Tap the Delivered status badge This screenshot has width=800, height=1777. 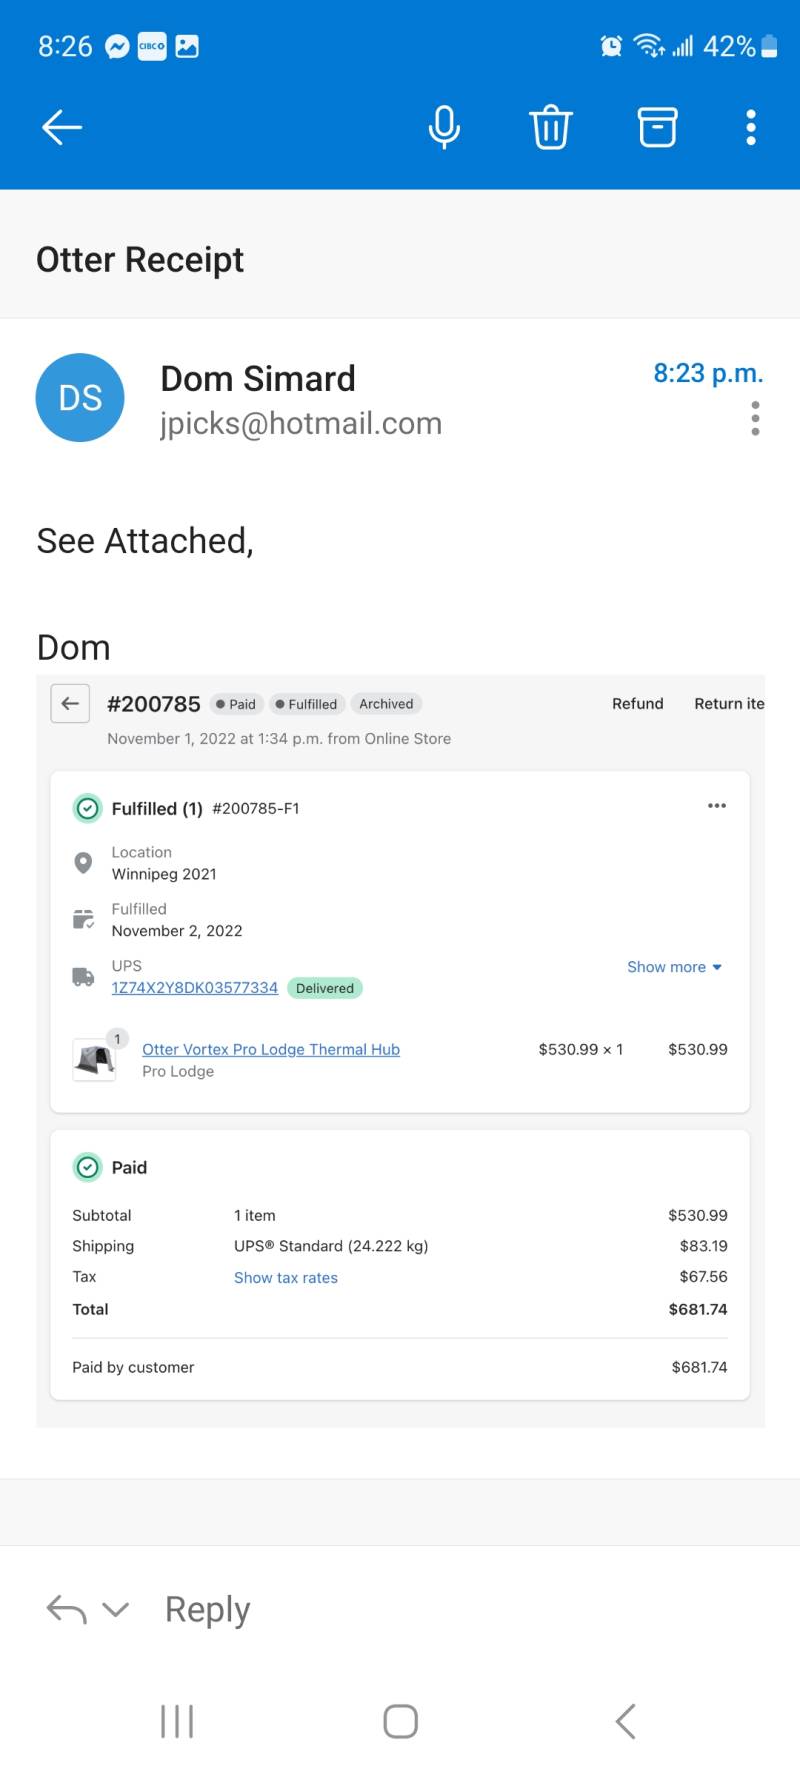(325, 988)
